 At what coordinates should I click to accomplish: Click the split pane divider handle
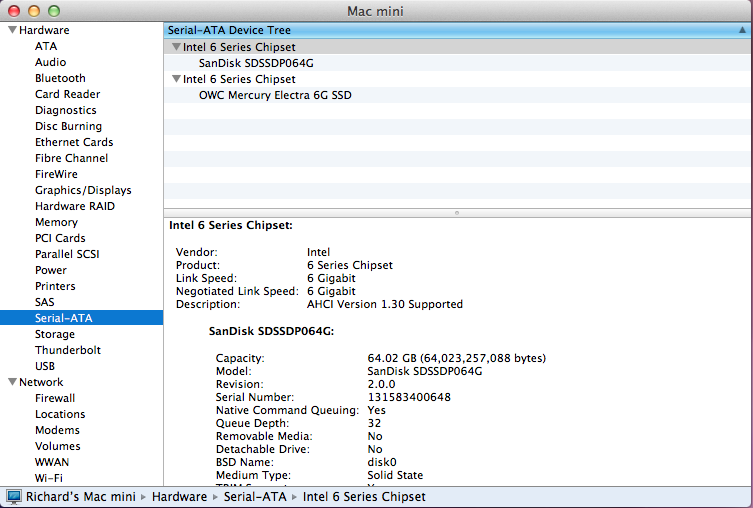click(457, 213)
